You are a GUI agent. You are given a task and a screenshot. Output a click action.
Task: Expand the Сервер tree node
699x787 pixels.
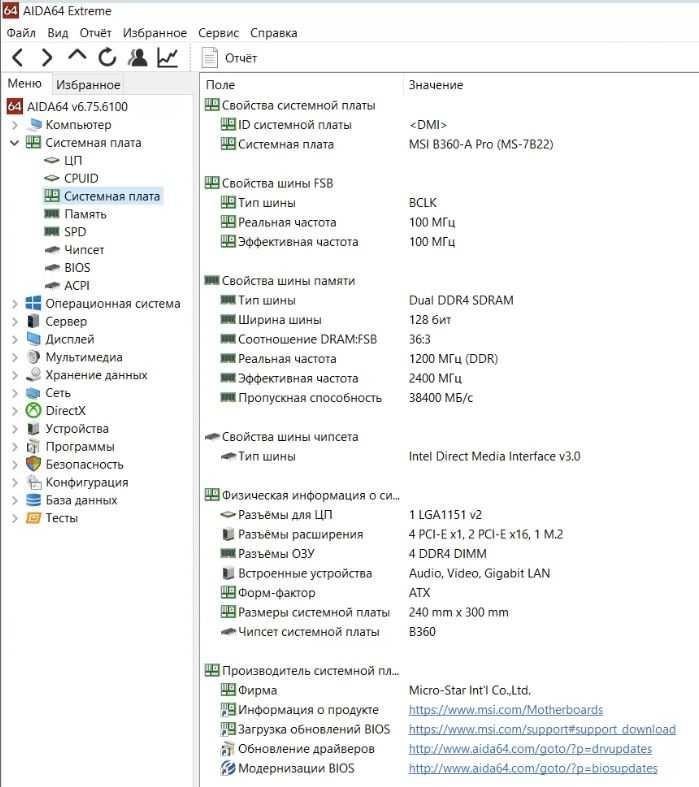coord(15,322)
